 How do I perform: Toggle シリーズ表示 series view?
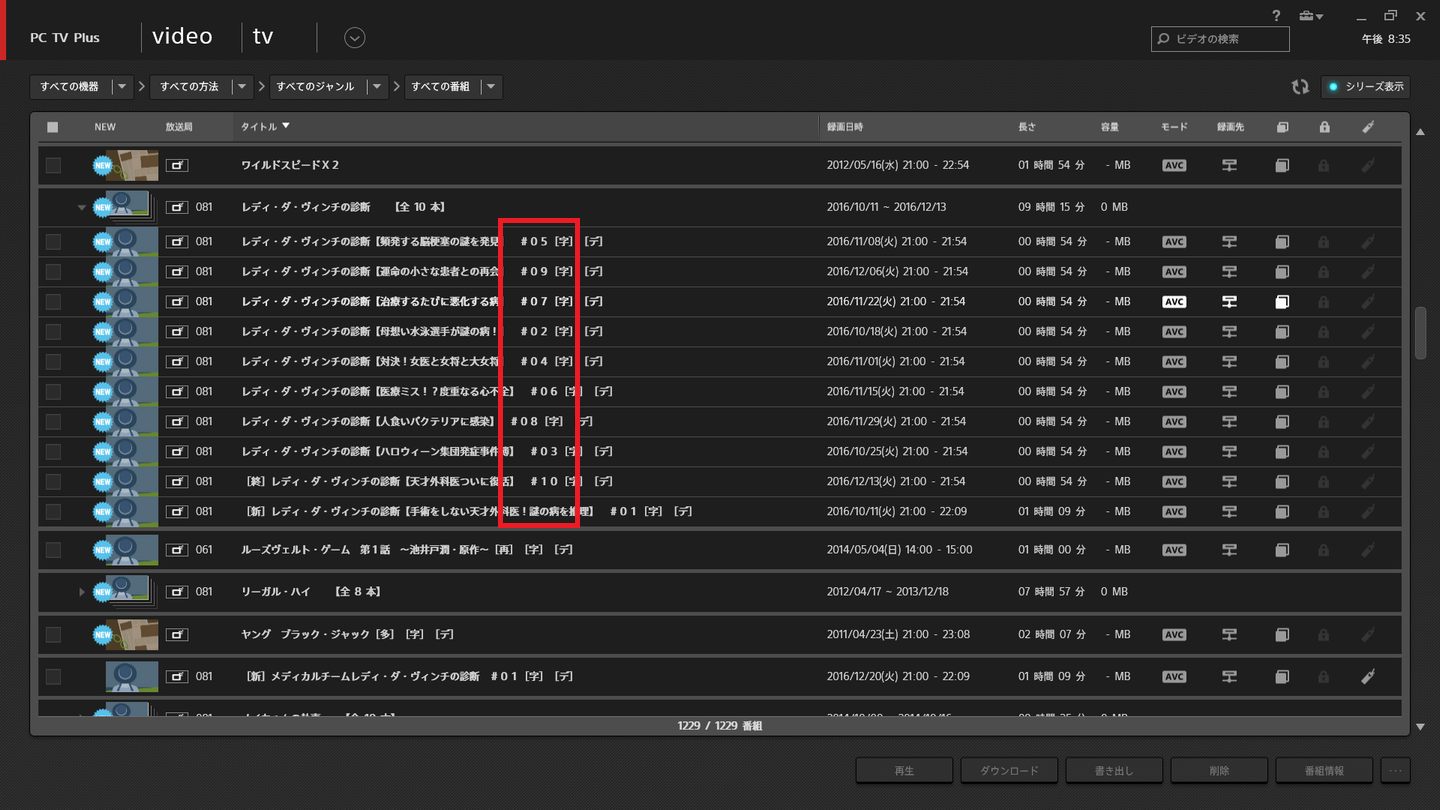point(1366,87)
